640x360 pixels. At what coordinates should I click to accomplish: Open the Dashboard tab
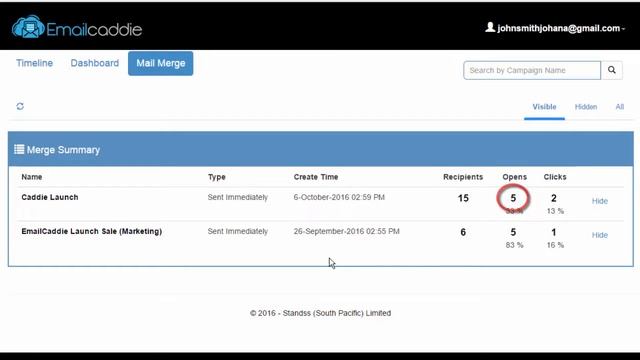point(95,63)
